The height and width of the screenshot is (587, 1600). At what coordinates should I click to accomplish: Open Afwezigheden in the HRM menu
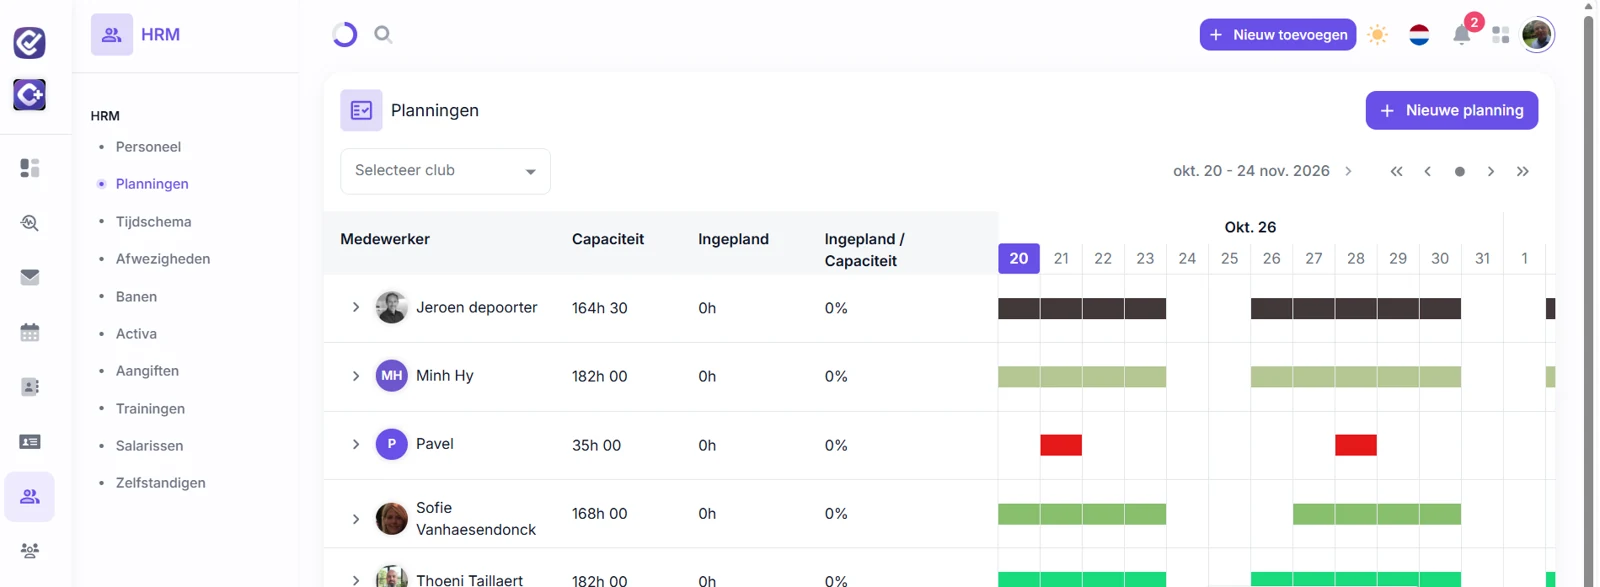[x=163, y=259]
